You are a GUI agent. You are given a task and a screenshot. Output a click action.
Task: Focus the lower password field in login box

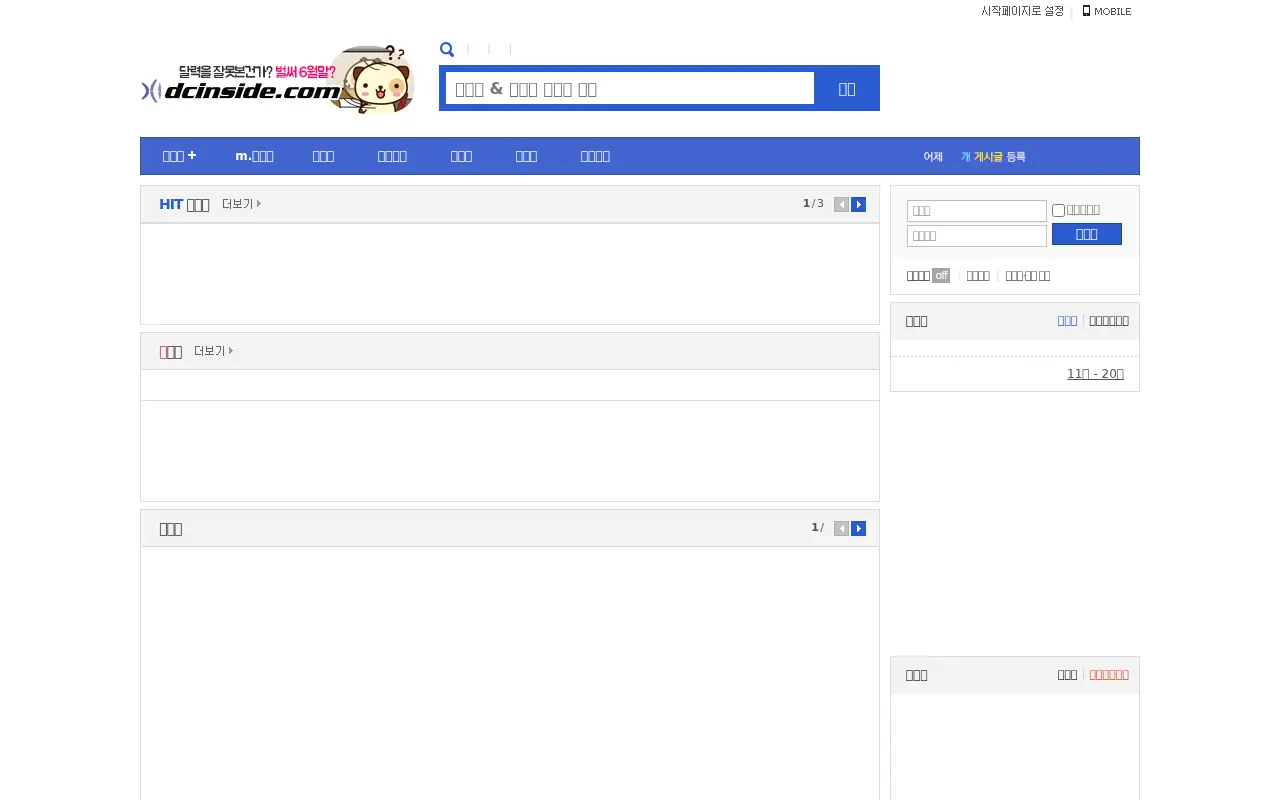(977, 236)
